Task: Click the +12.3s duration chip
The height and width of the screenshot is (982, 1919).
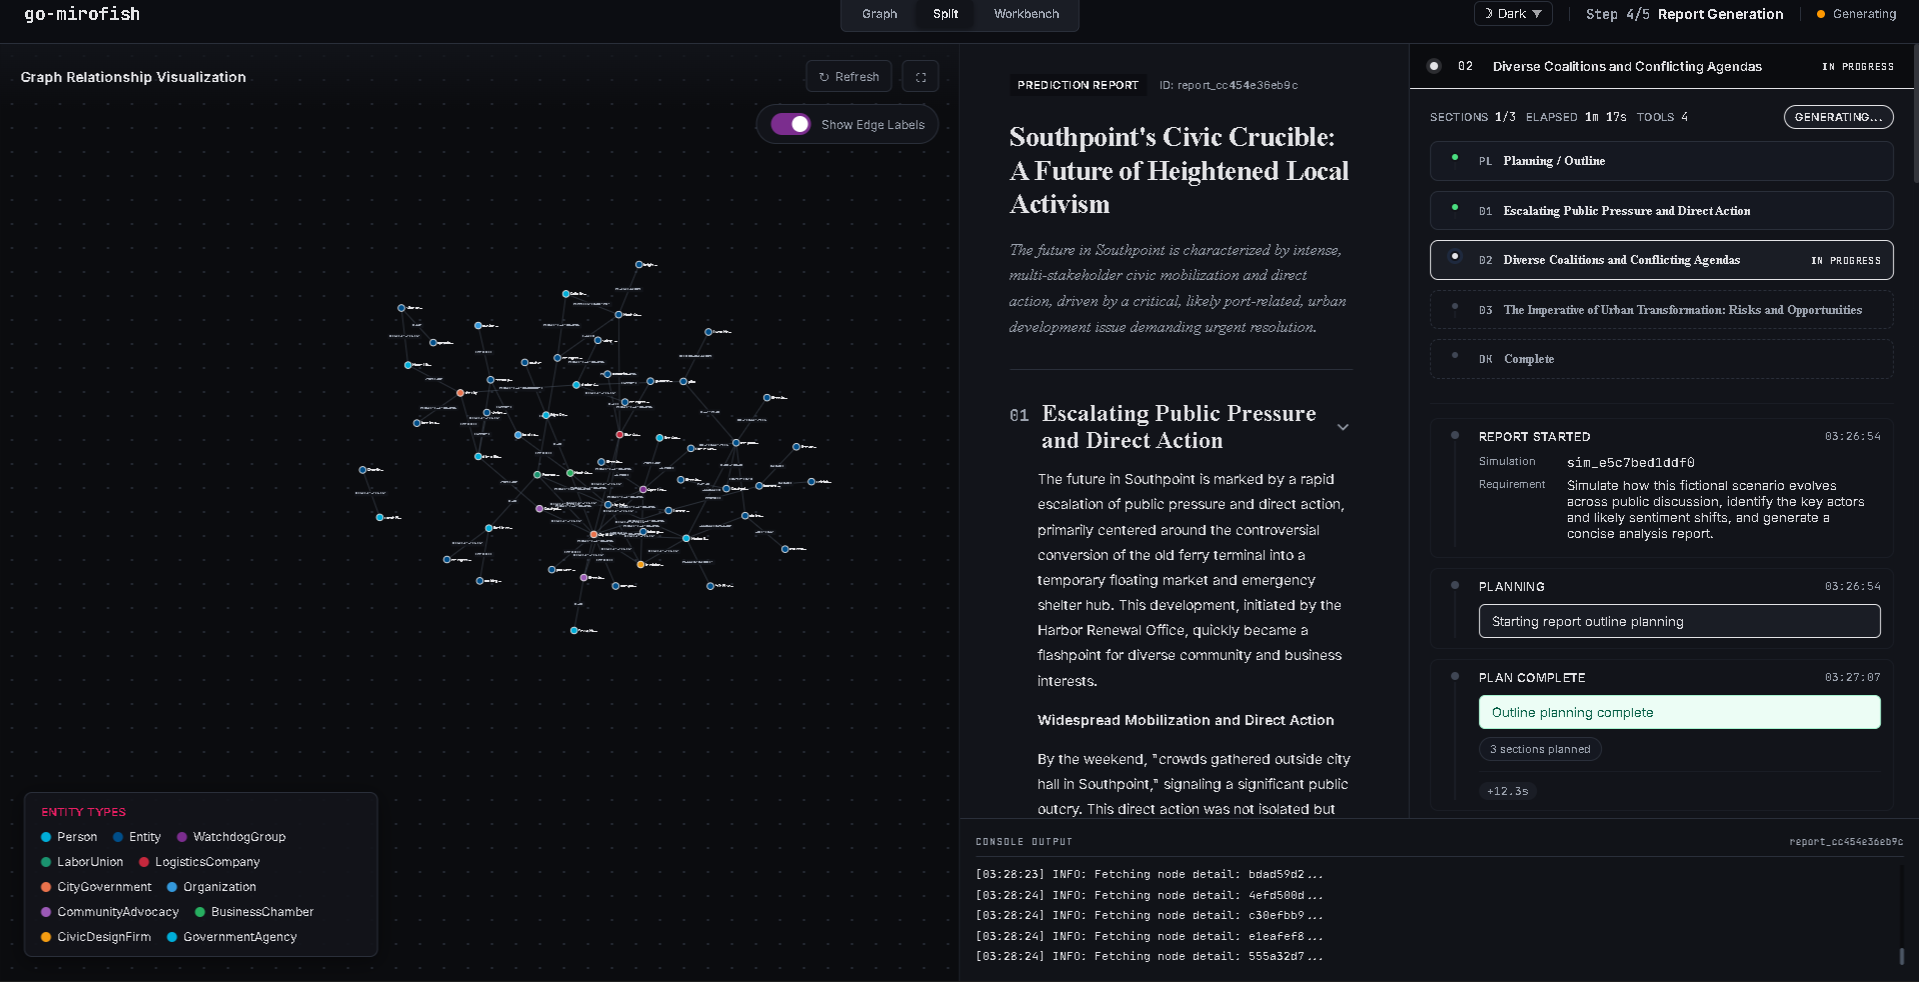Action: pos(1507,791)
